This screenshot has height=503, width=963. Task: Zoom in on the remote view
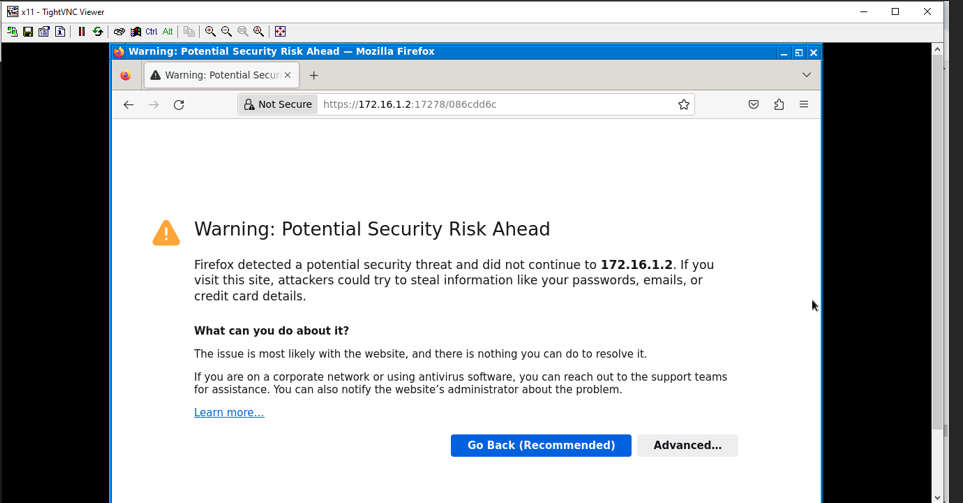[210, 31]
